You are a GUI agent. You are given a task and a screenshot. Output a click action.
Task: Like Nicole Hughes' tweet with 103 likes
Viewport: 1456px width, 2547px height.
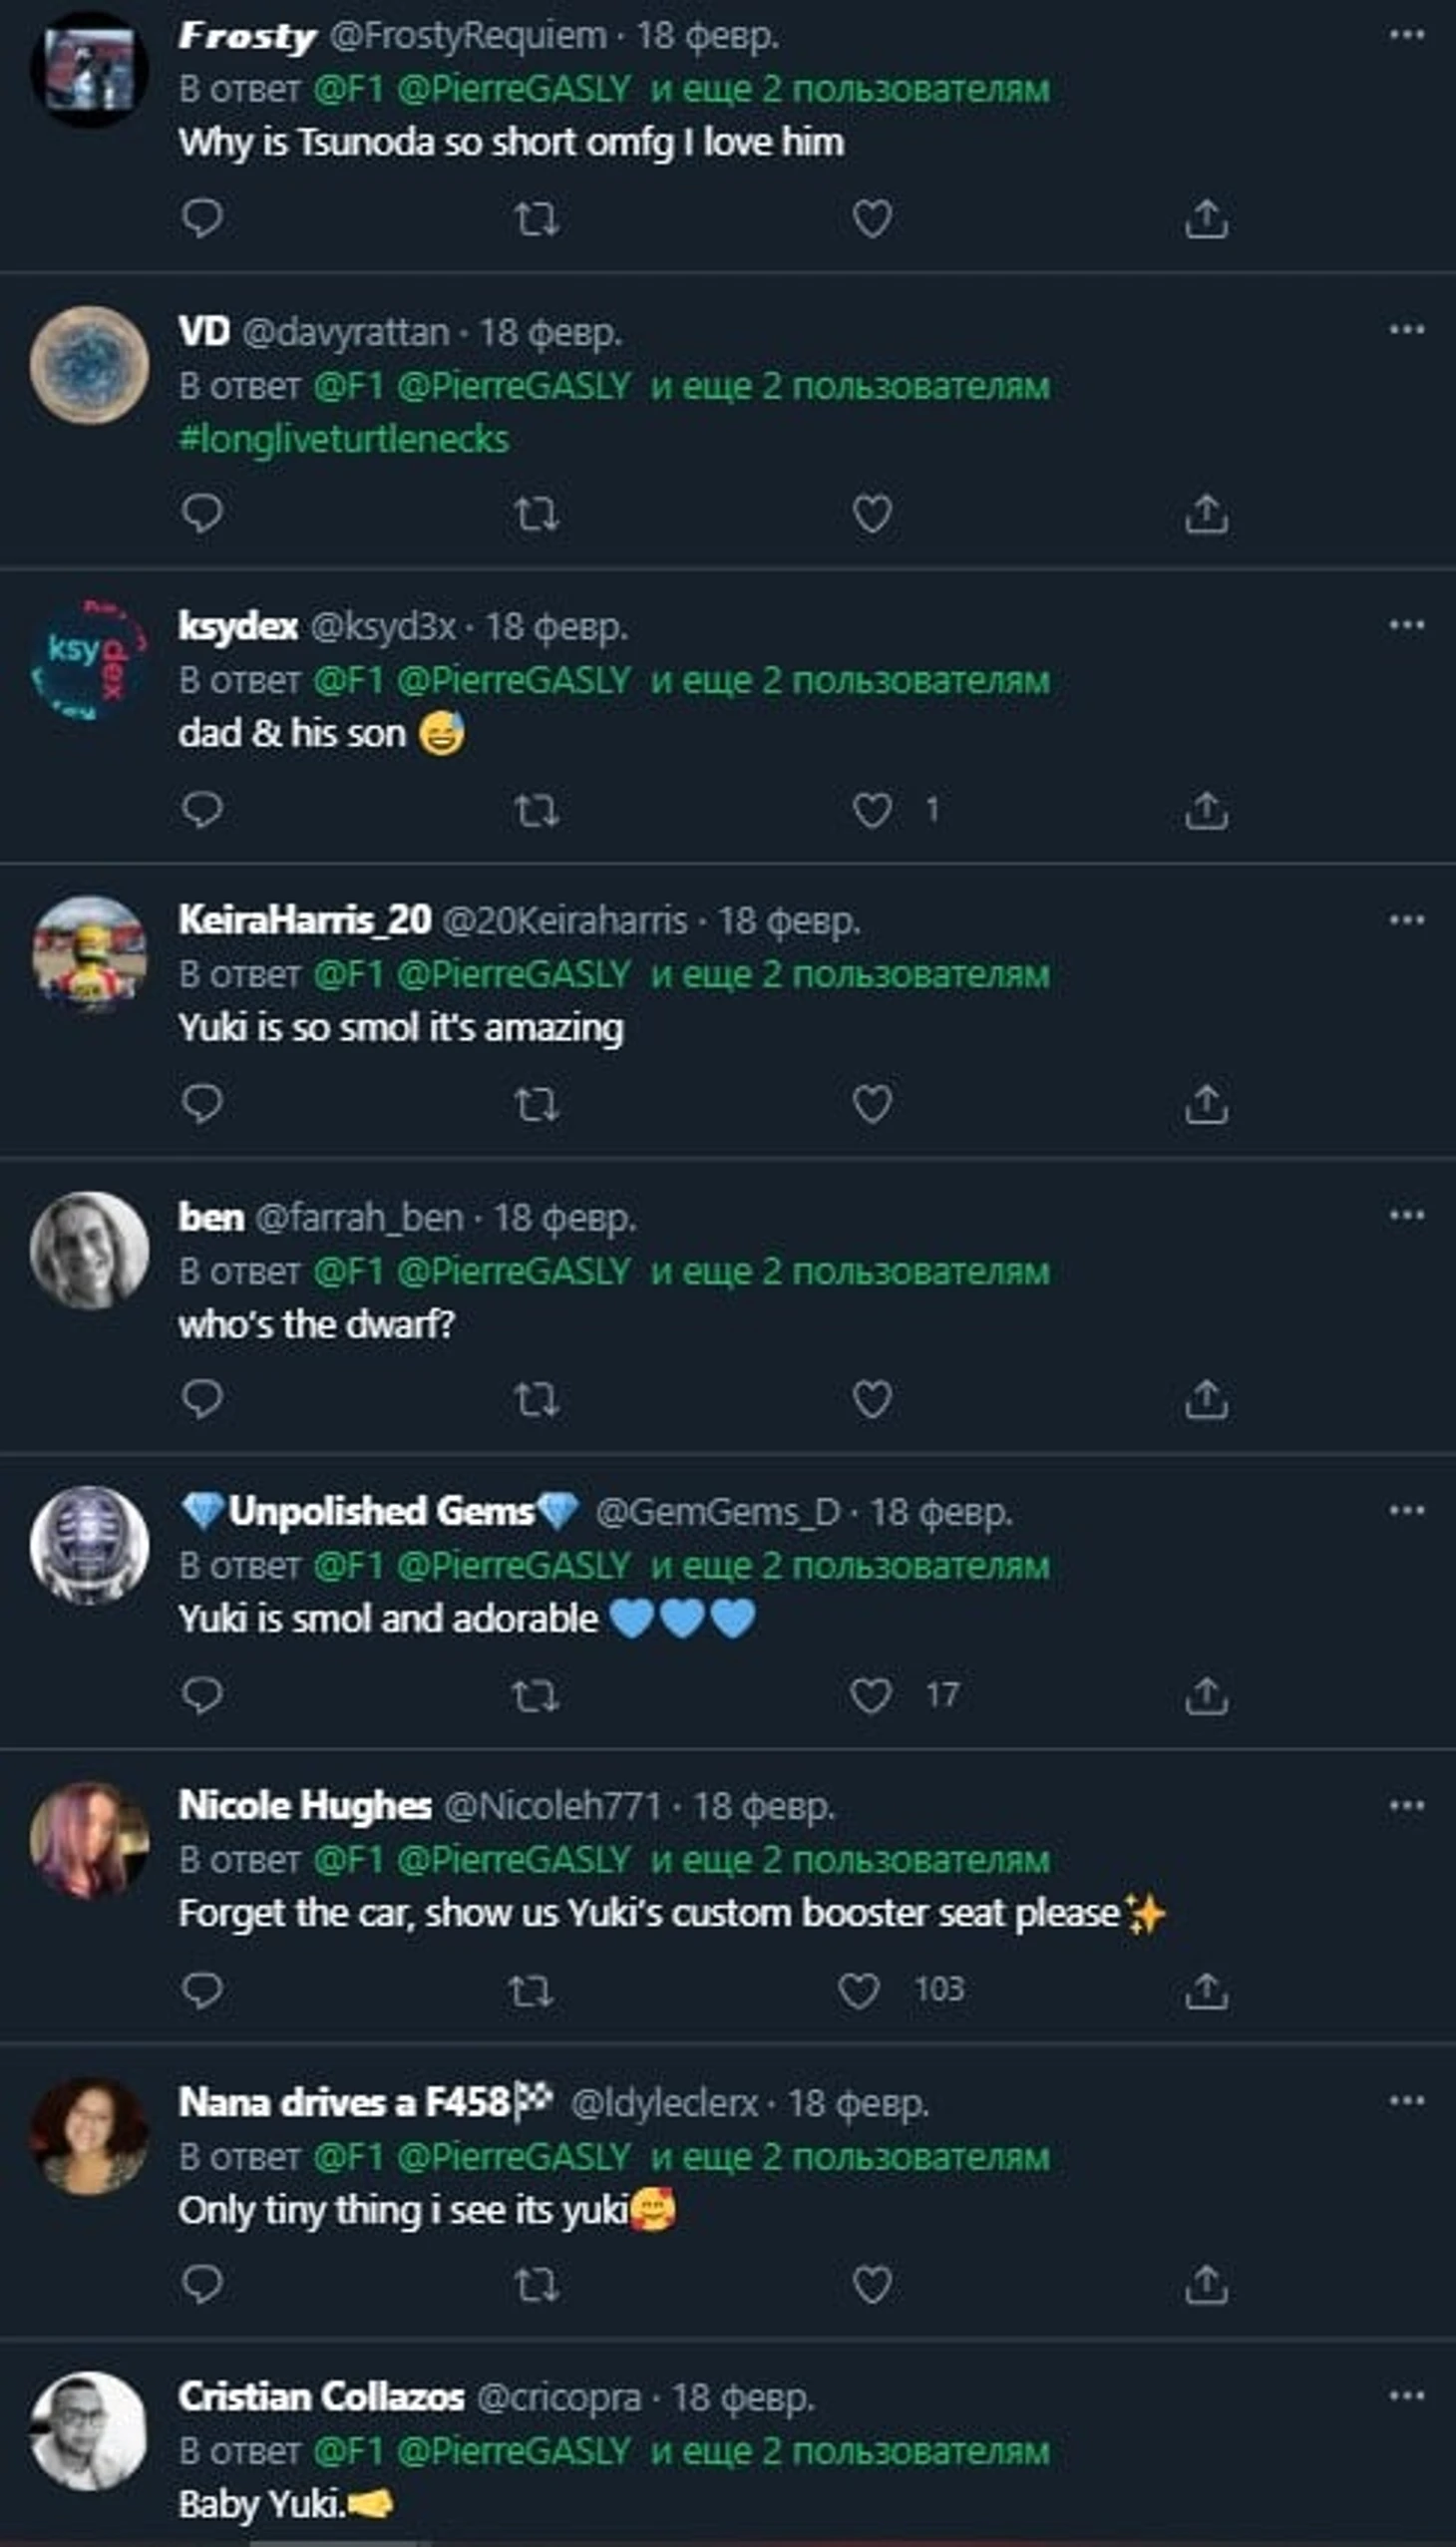pos(858,1990)
